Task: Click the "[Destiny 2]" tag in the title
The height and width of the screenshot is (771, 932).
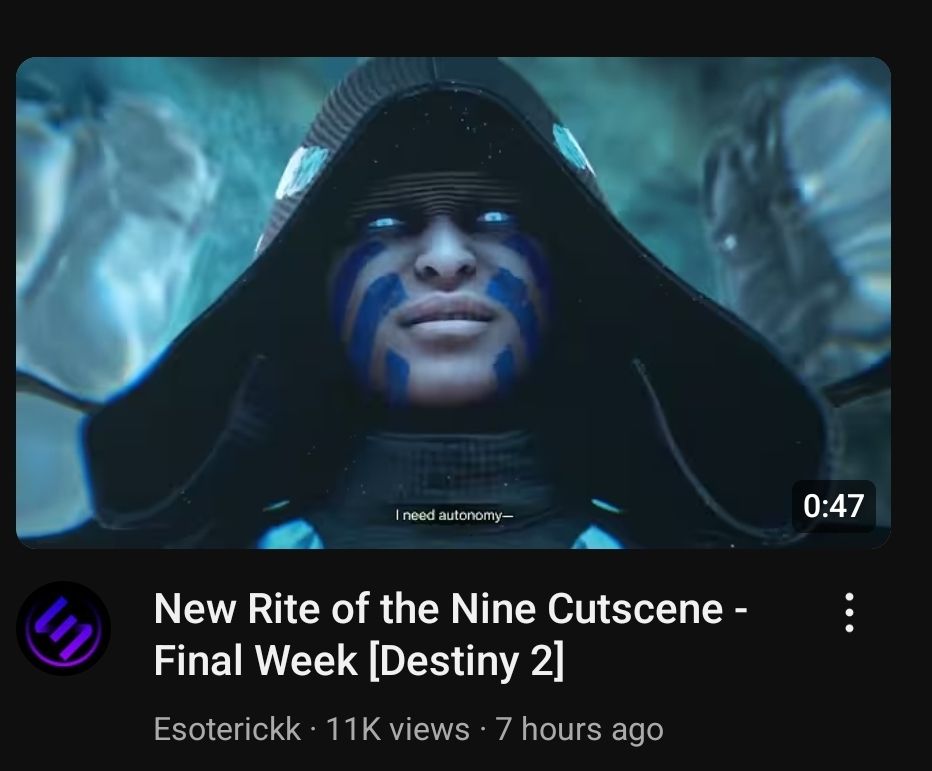Action: tap(465, 660)
